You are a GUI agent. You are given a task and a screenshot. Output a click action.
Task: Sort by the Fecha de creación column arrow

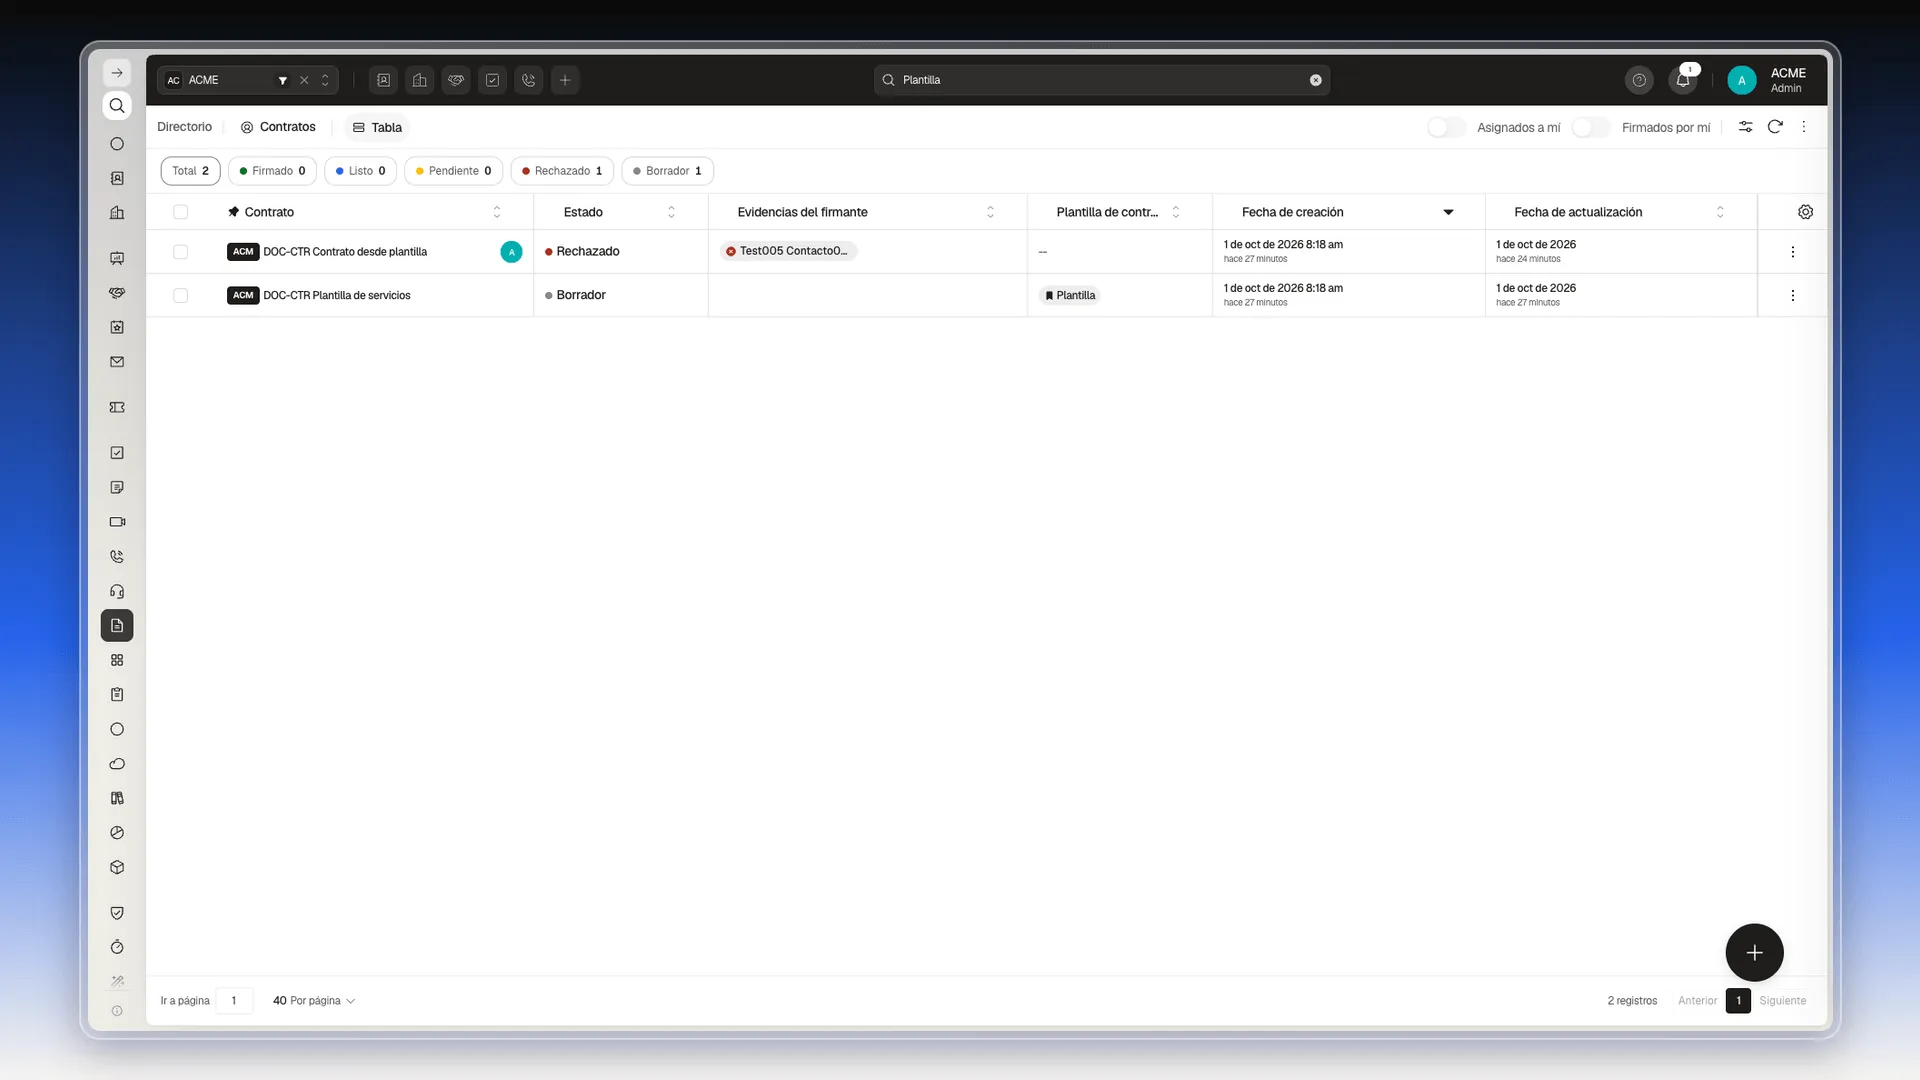click(1448, 212)
